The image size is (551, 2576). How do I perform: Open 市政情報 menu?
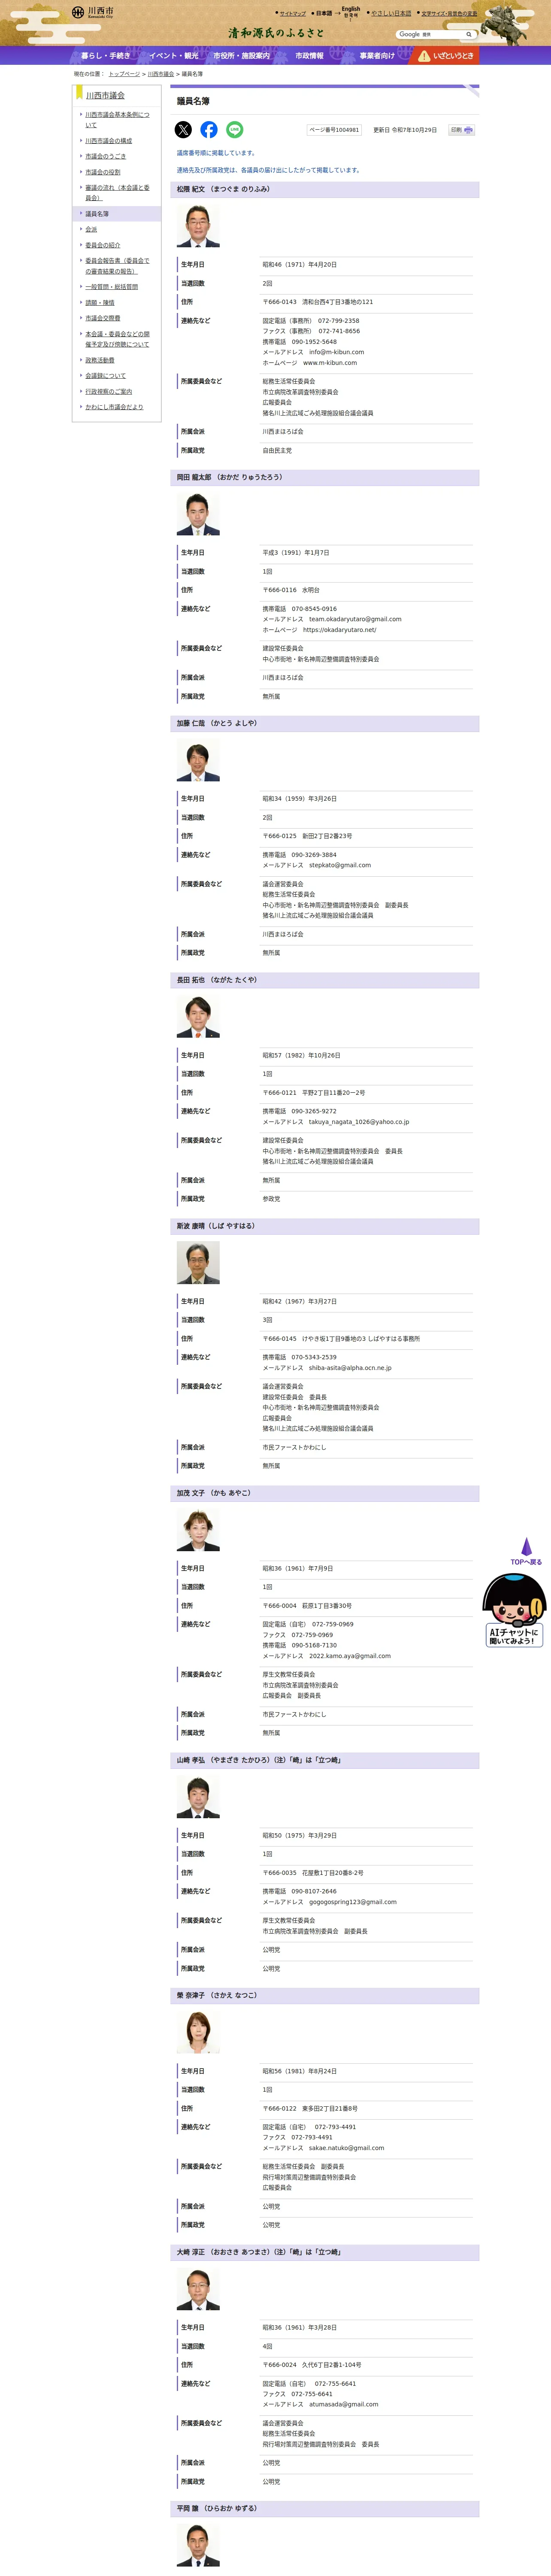(x=309, y=55)
